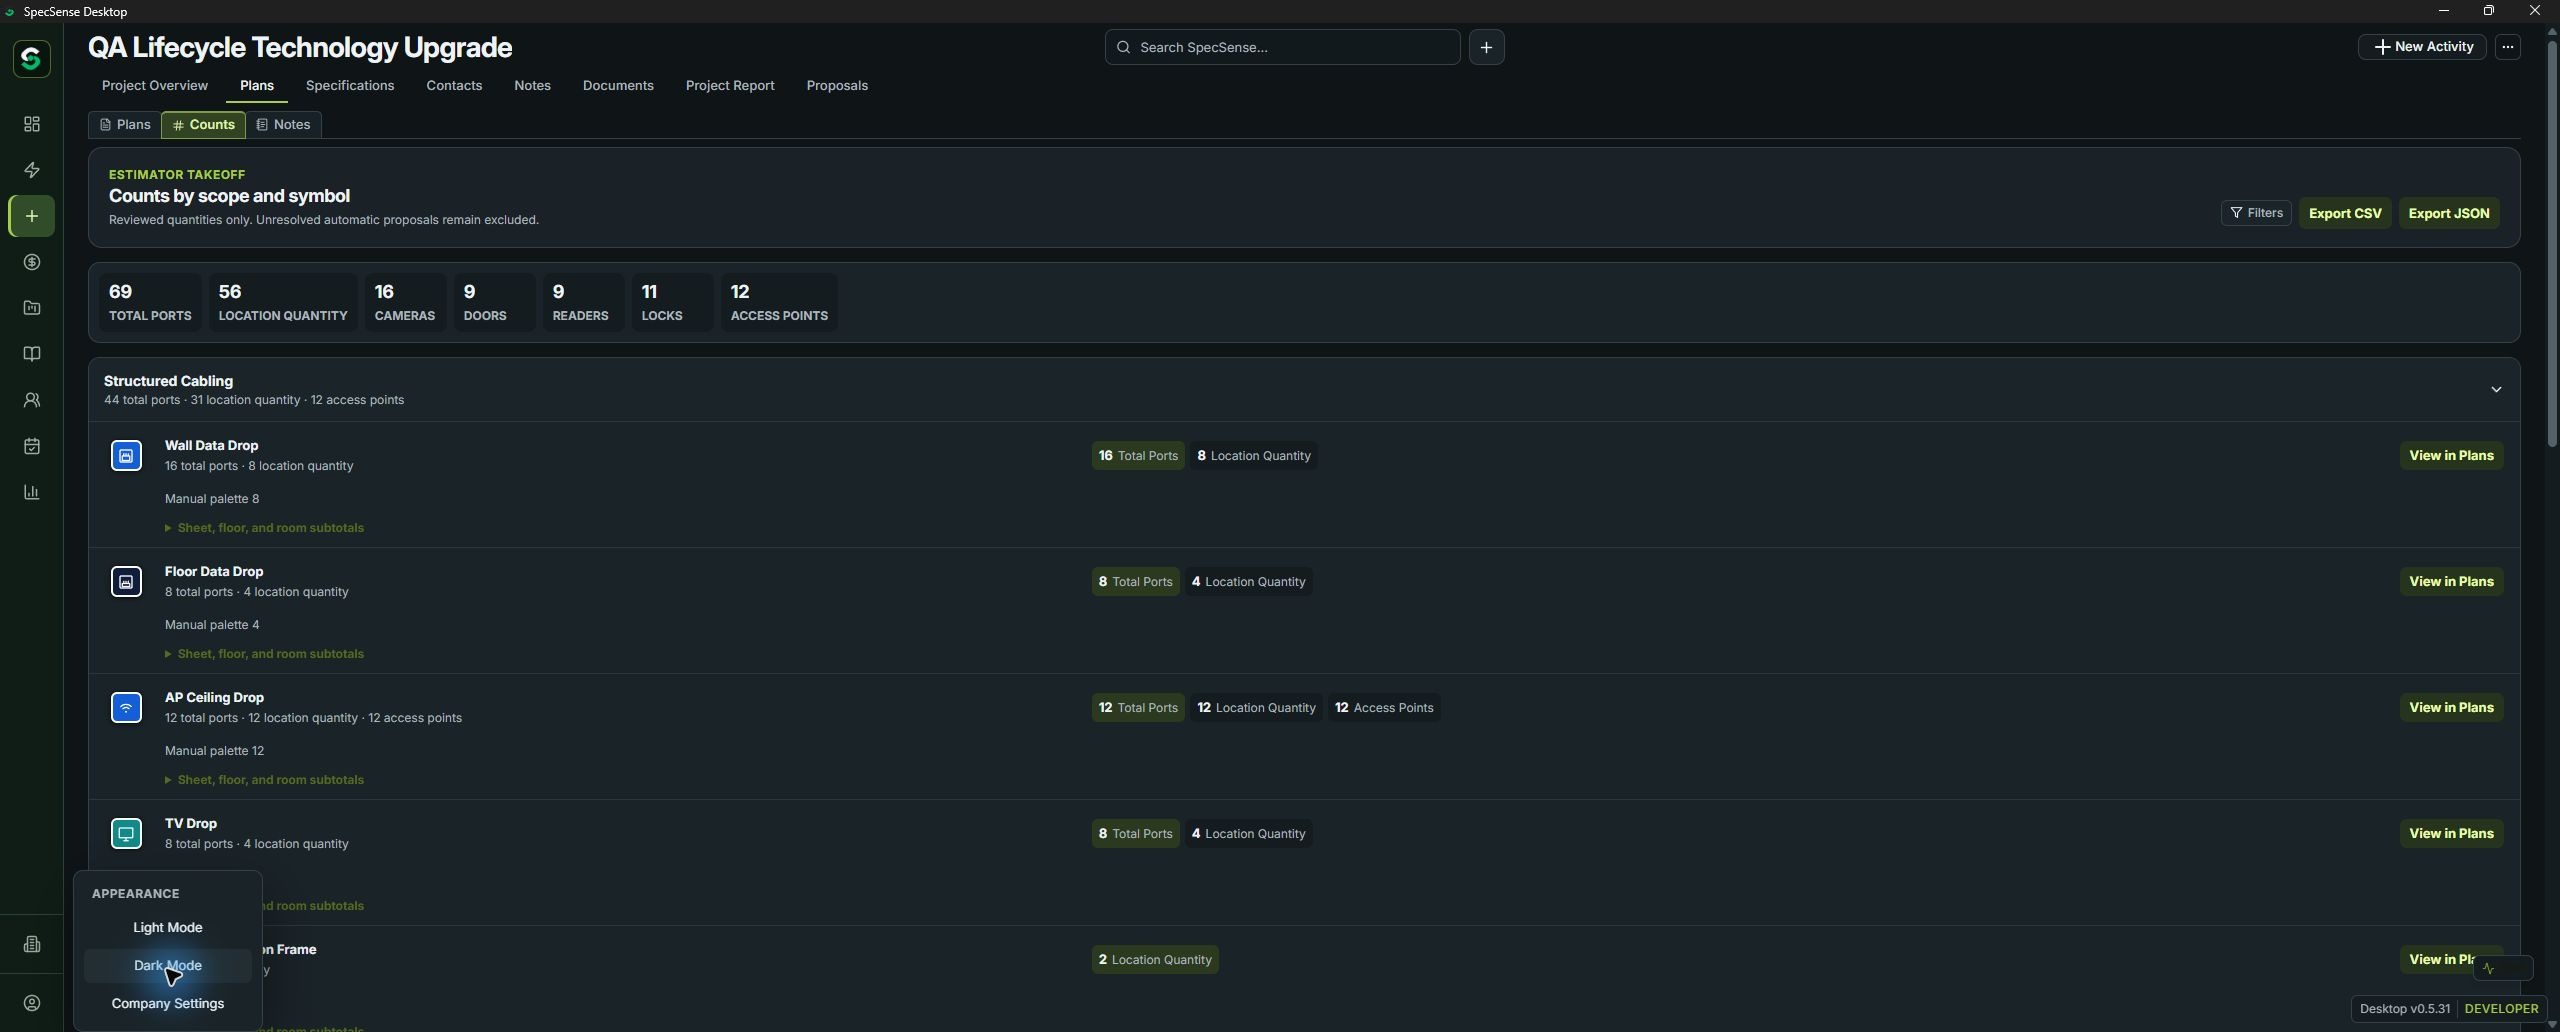Click the Export JSON button
Image resolution: width=2560 pixels, height=1032 pixels.
2449,213
